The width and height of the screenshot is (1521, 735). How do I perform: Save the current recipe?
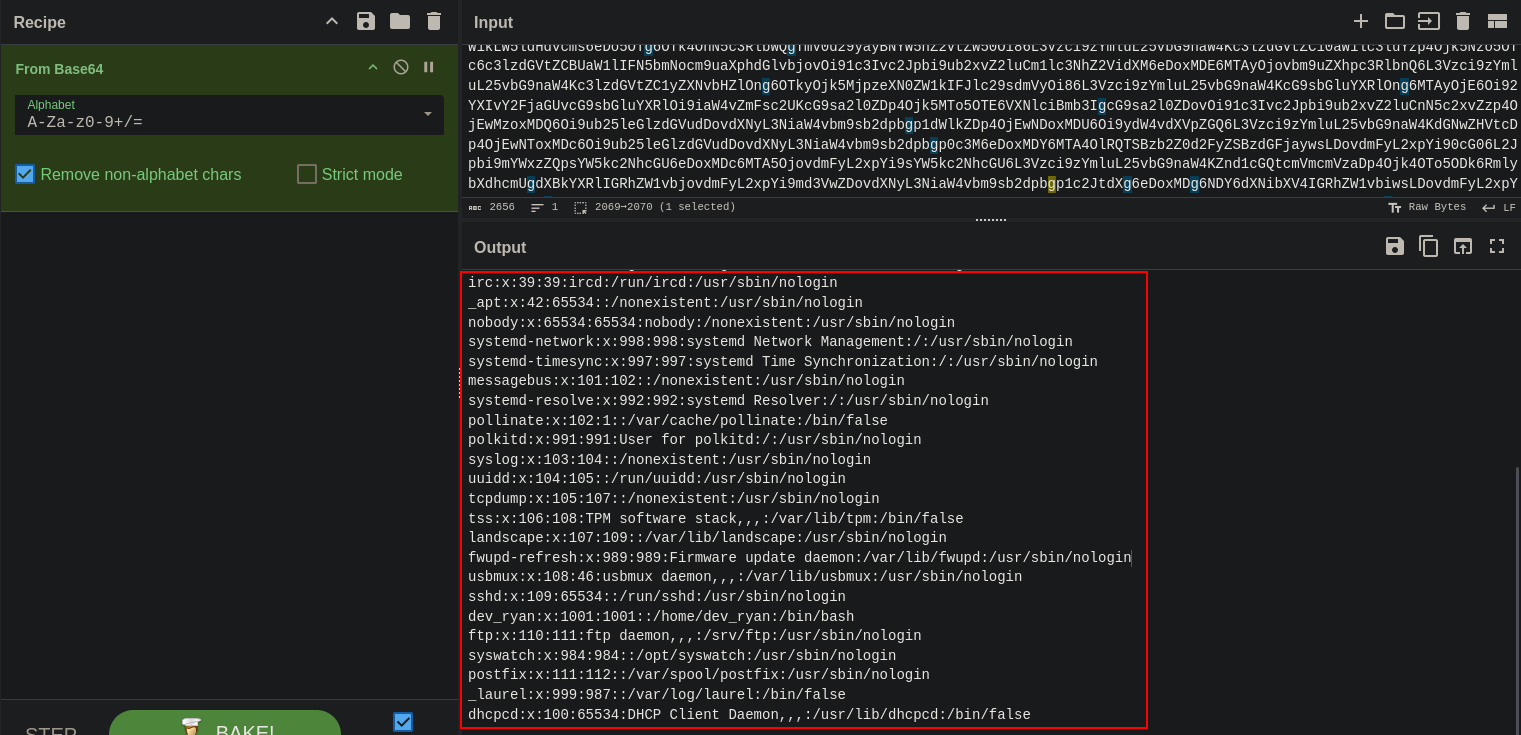coord(366,22)
